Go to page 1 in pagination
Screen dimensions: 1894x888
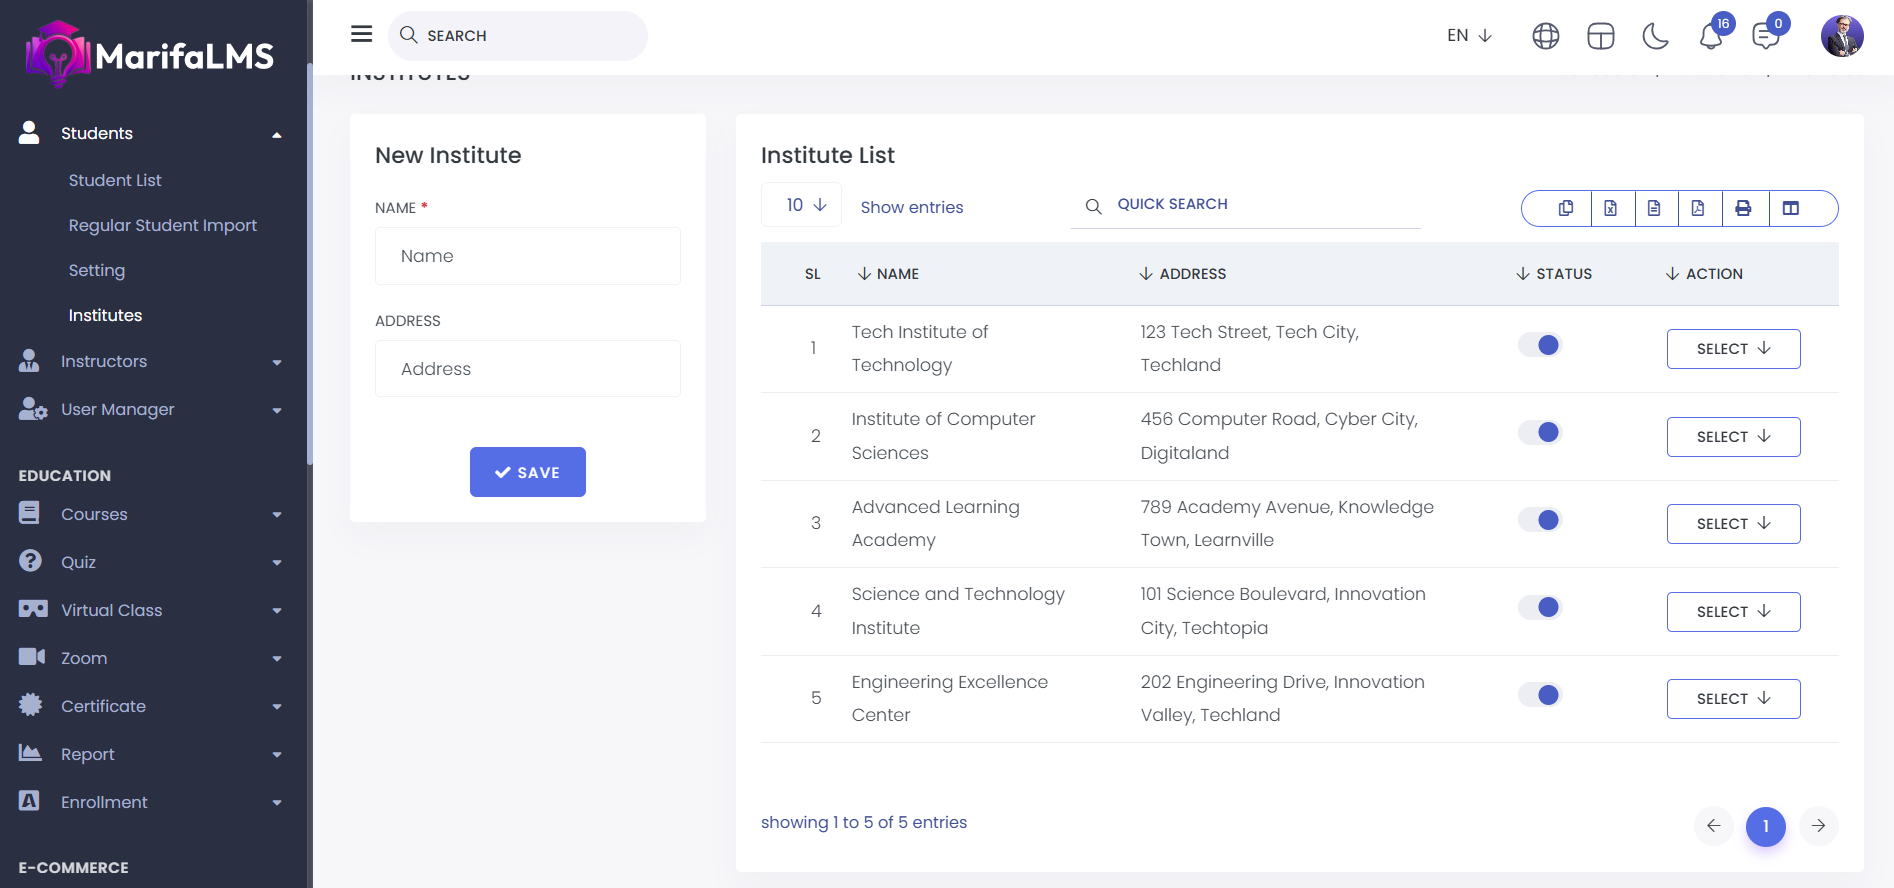pos(1765,826)
